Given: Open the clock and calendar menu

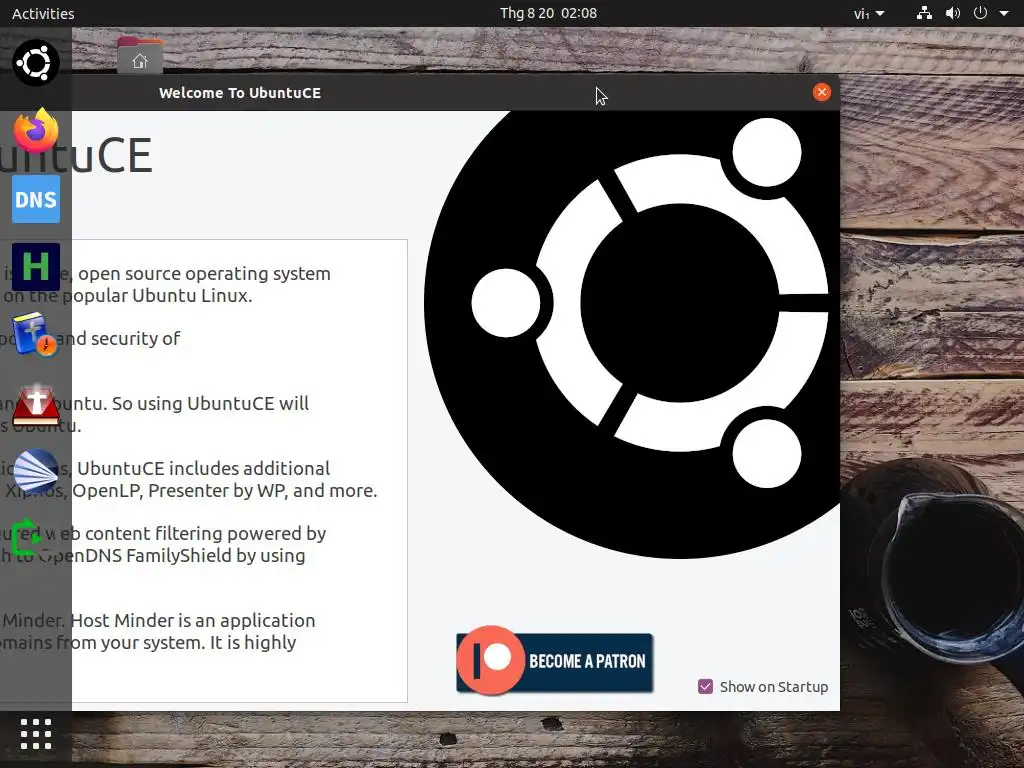Looking at the screenshot, I should click(x=548, y=13).
